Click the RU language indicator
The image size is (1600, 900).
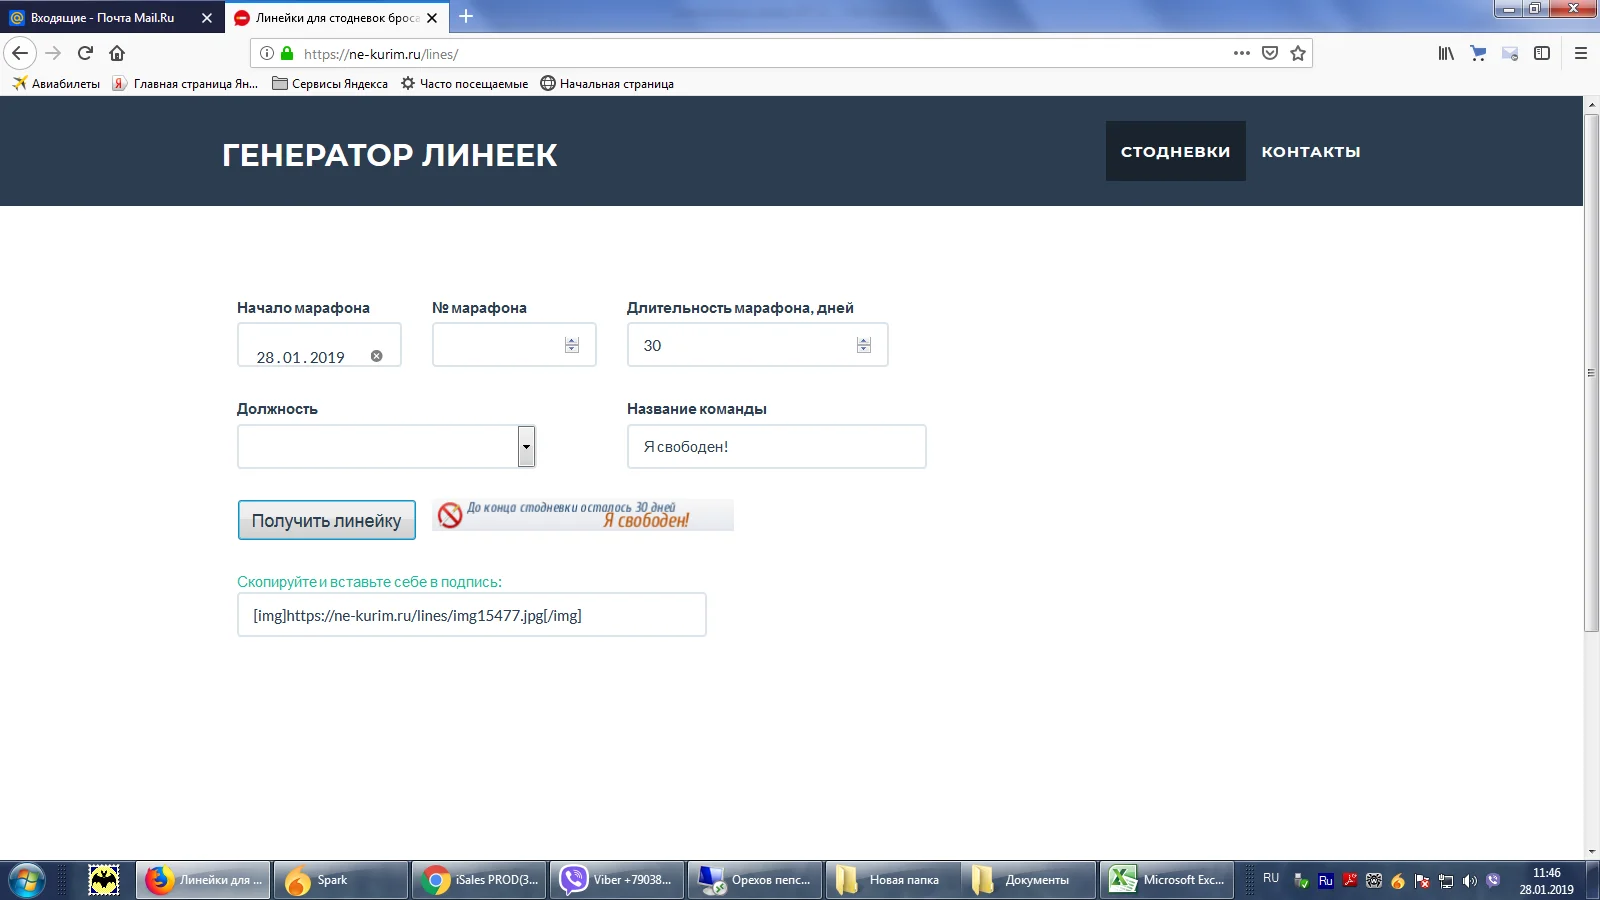pos(1271,878)
